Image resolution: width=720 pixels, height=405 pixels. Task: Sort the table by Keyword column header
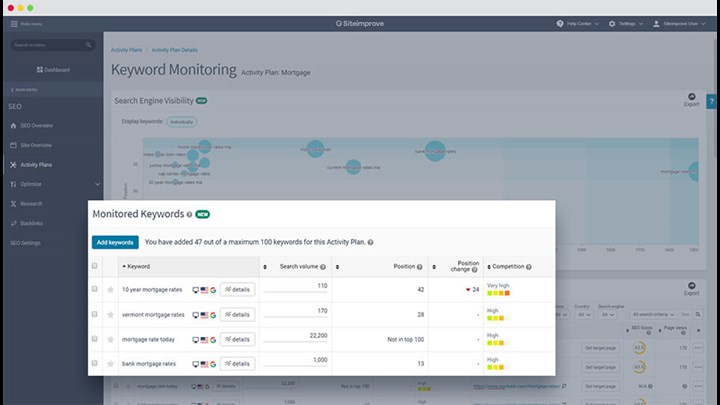click(138, 267)
